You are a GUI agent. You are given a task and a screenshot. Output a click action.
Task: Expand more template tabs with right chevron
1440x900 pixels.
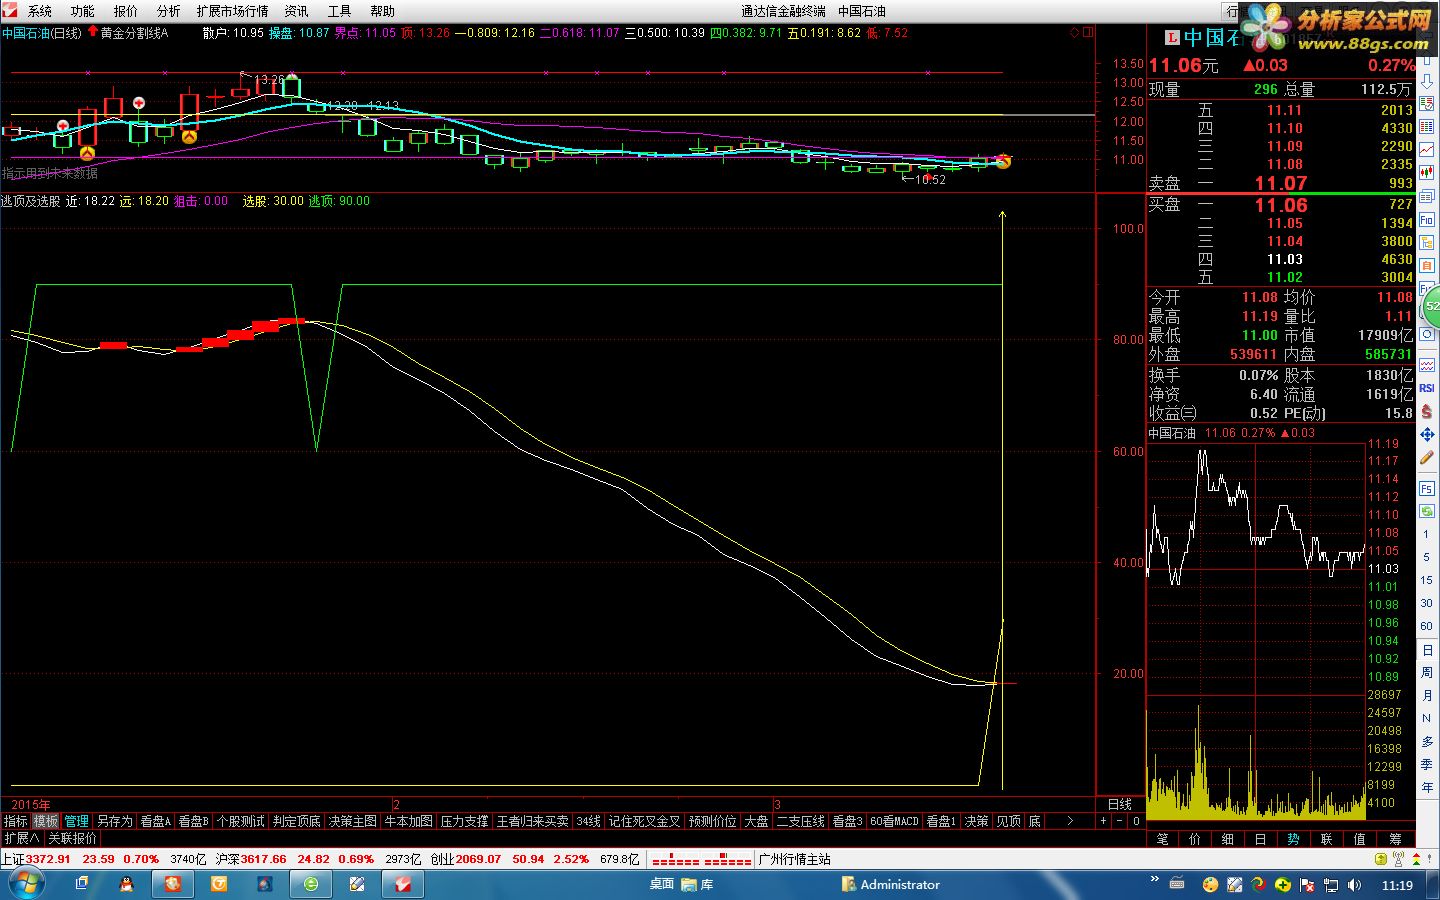(x=1070, y=821)
